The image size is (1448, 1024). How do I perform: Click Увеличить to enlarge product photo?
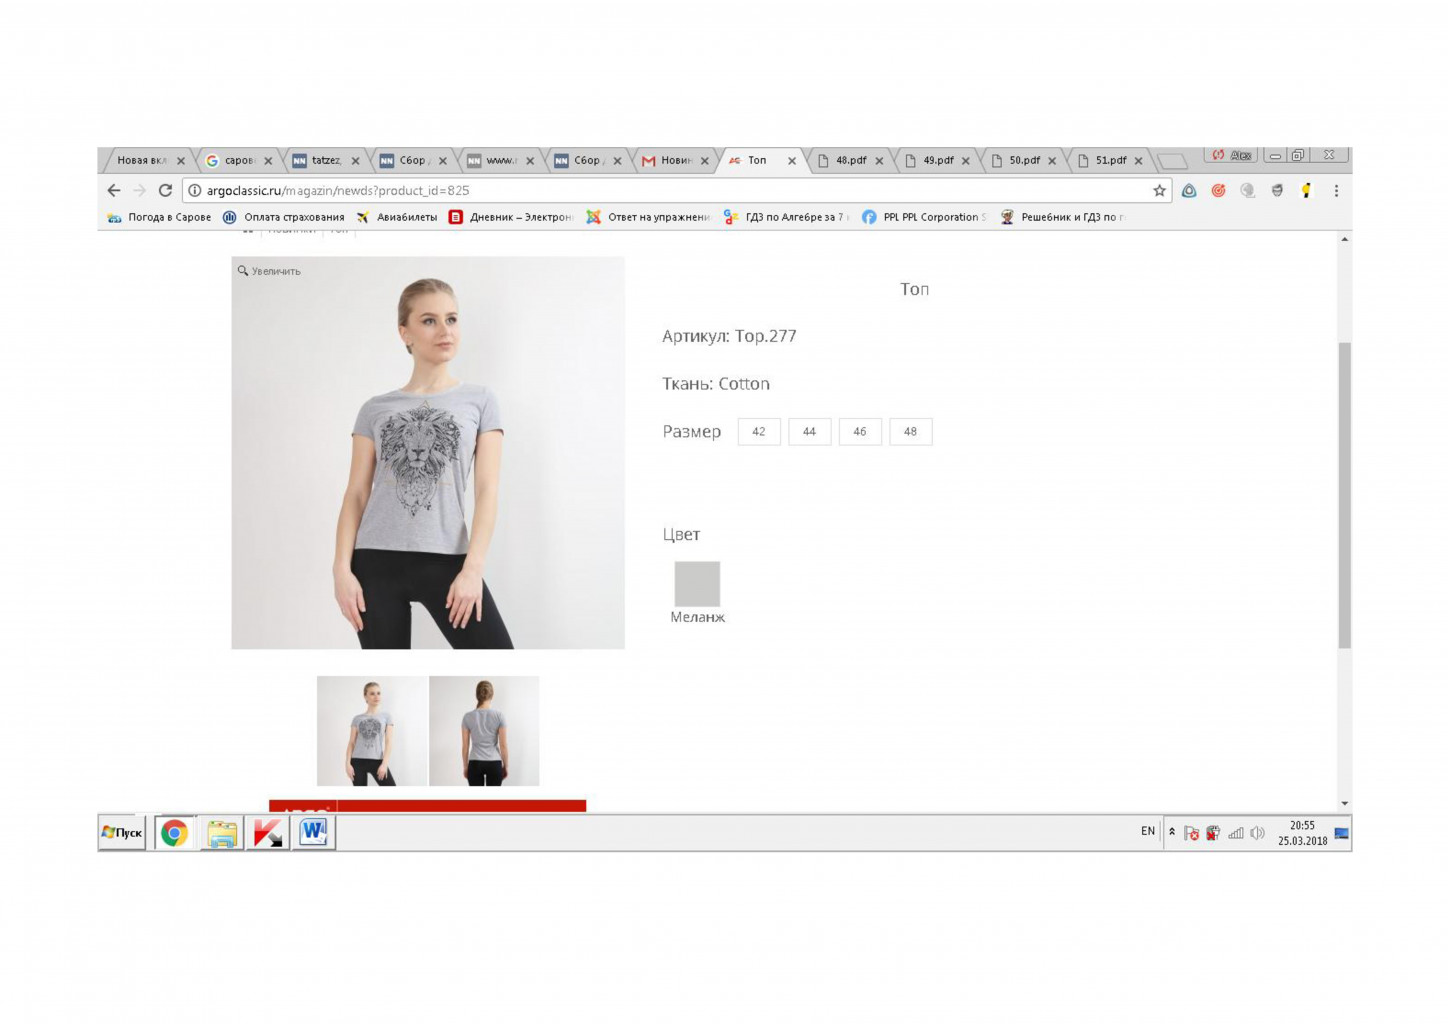tap(269, 271)
